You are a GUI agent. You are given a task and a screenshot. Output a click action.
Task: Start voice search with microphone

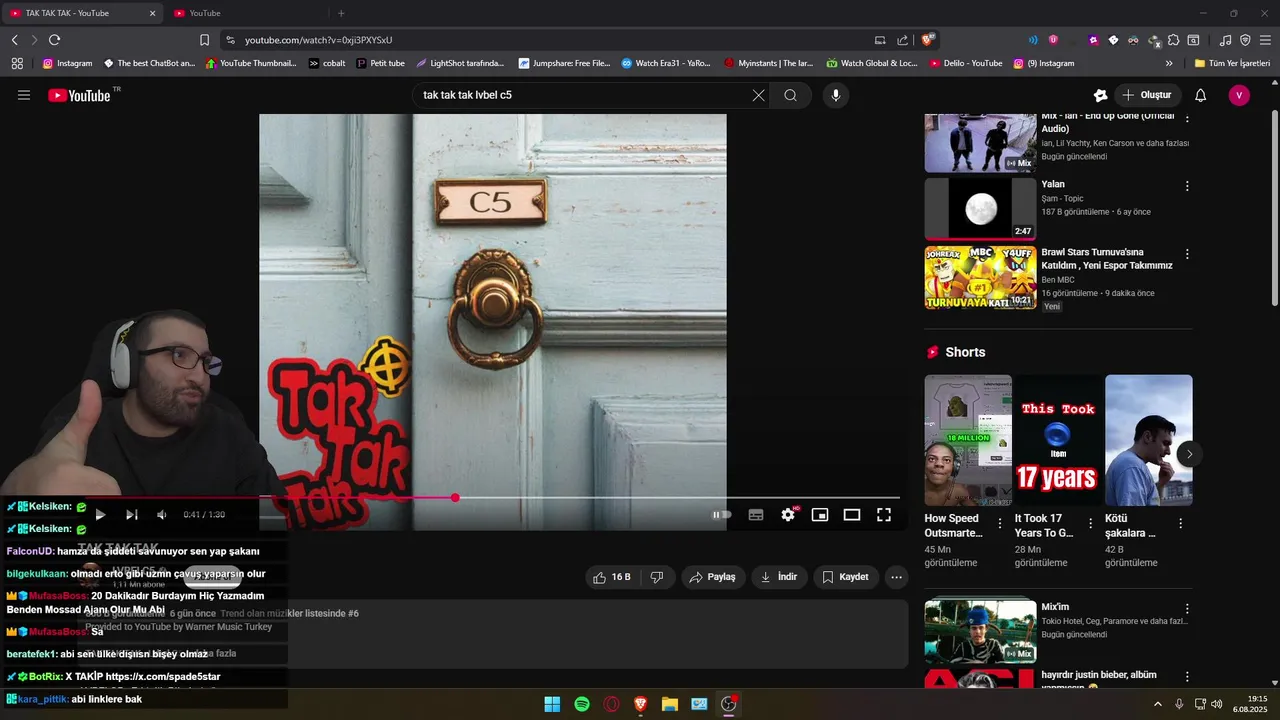click(836, 95)
